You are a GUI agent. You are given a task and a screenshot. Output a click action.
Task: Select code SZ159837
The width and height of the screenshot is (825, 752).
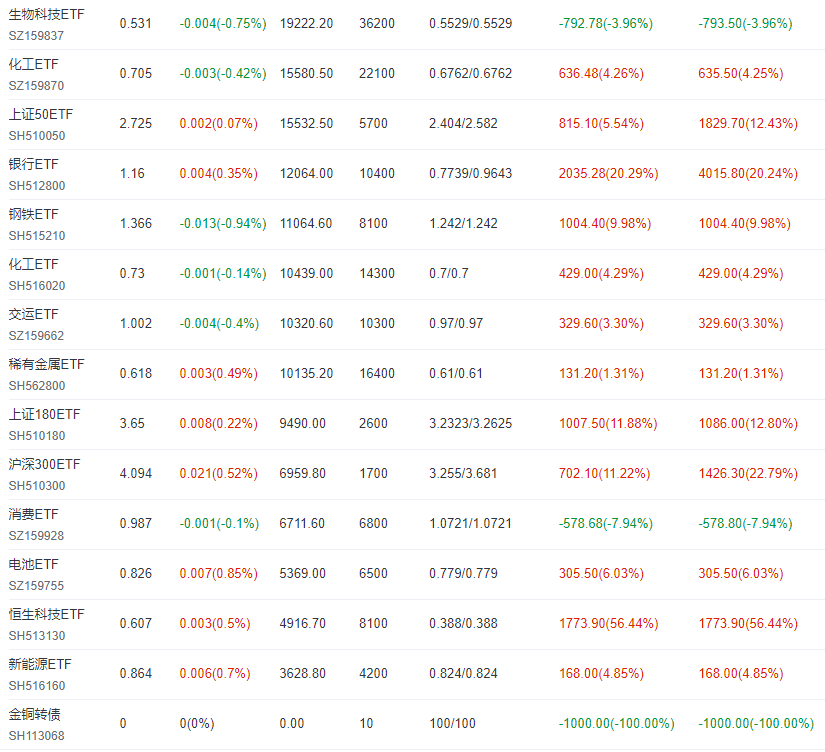click(x=36, y=36)
